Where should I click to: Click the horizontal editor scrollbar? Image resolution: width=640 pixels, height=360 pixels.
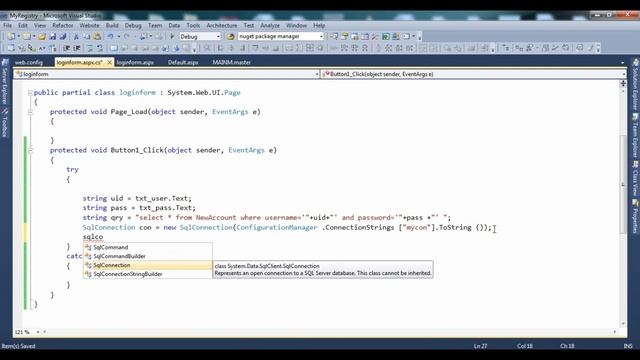[x=330, y=332]
